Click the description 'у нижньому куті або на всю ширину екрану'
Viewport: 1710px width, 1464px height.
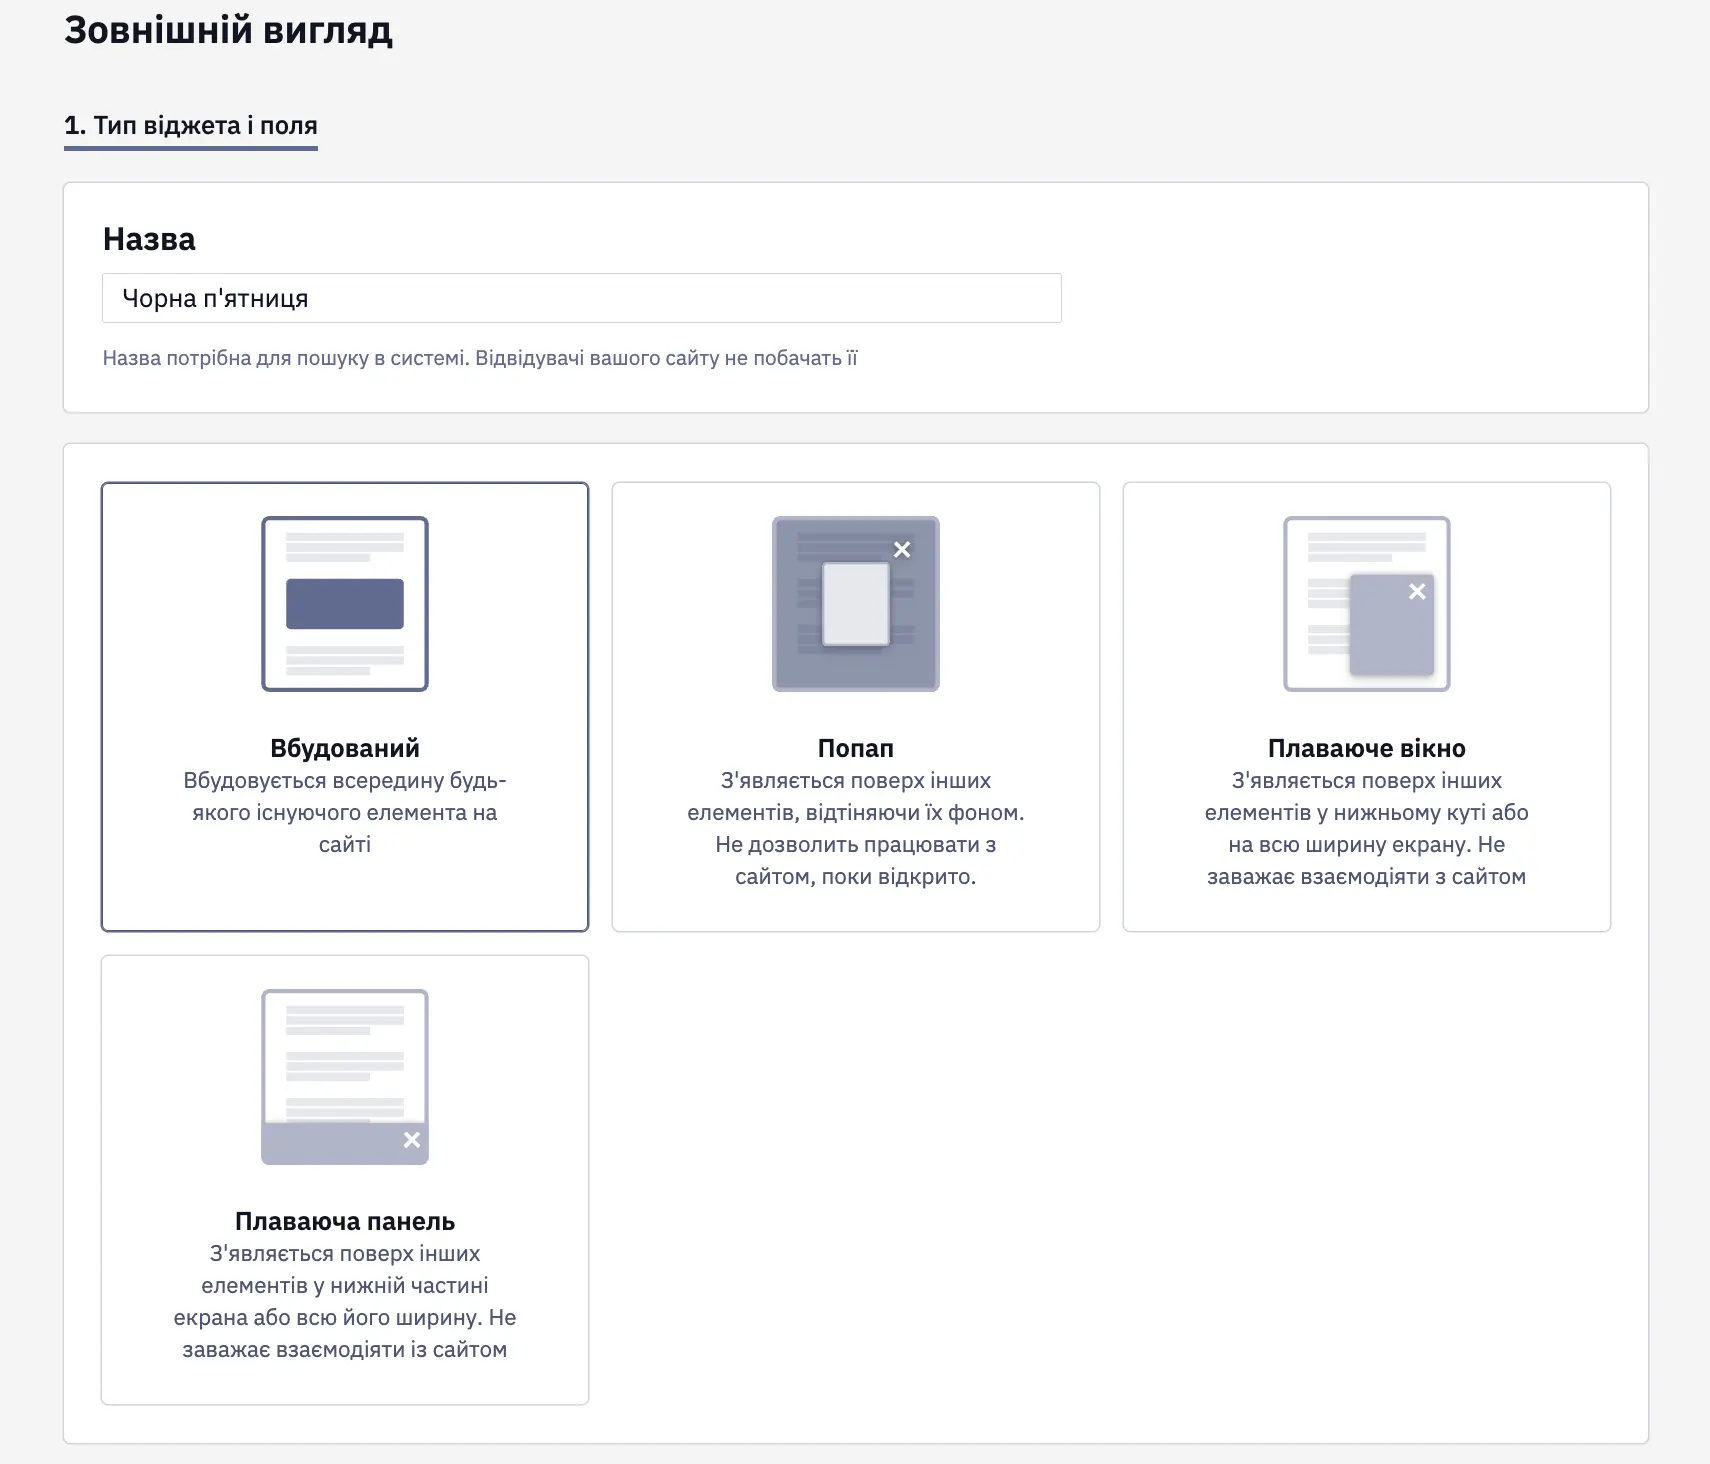[1367, 828]
